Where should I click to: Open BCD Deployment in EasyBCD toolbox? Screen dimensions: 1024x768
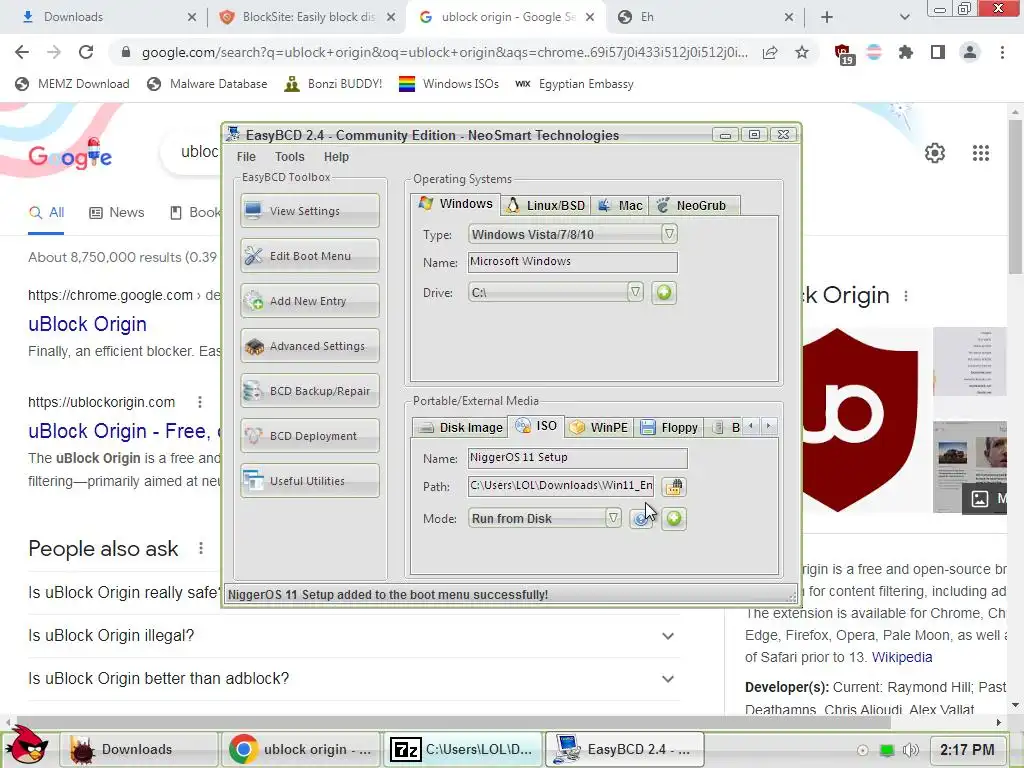point(310,436)
